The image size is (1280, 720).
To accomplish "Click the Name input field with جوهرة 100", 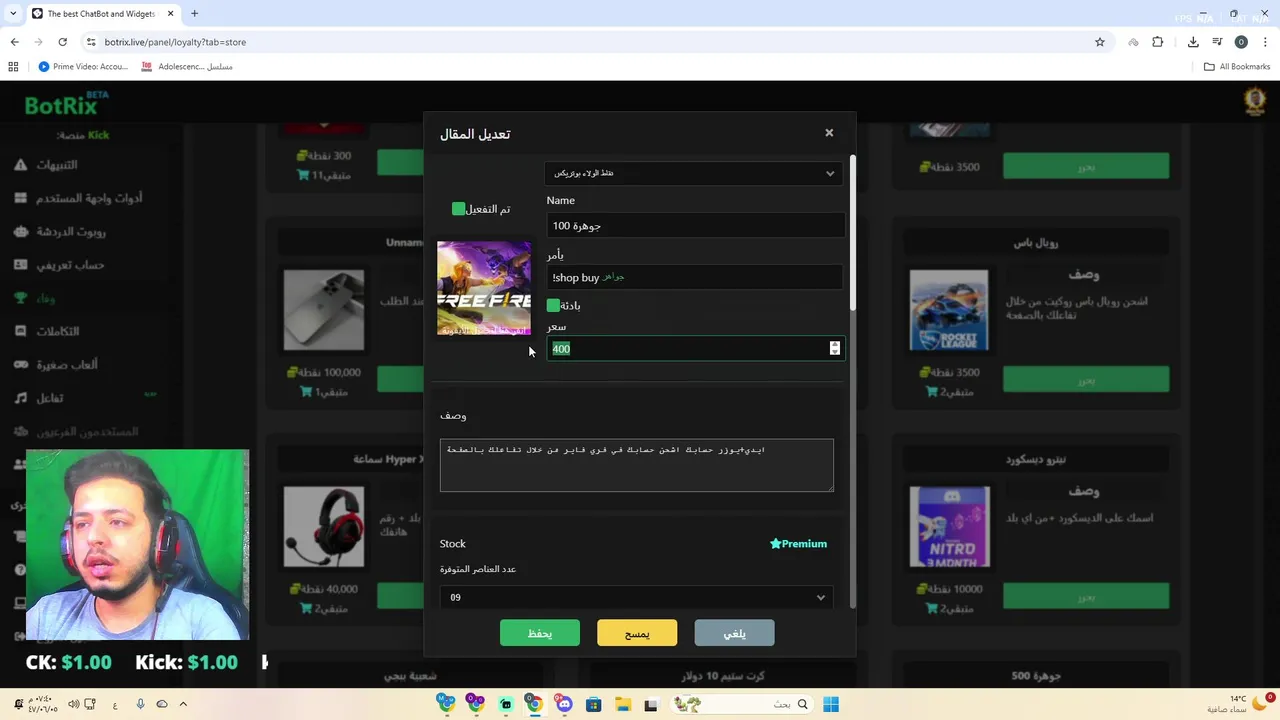I will pyautogui.click(x=696, y=226).
